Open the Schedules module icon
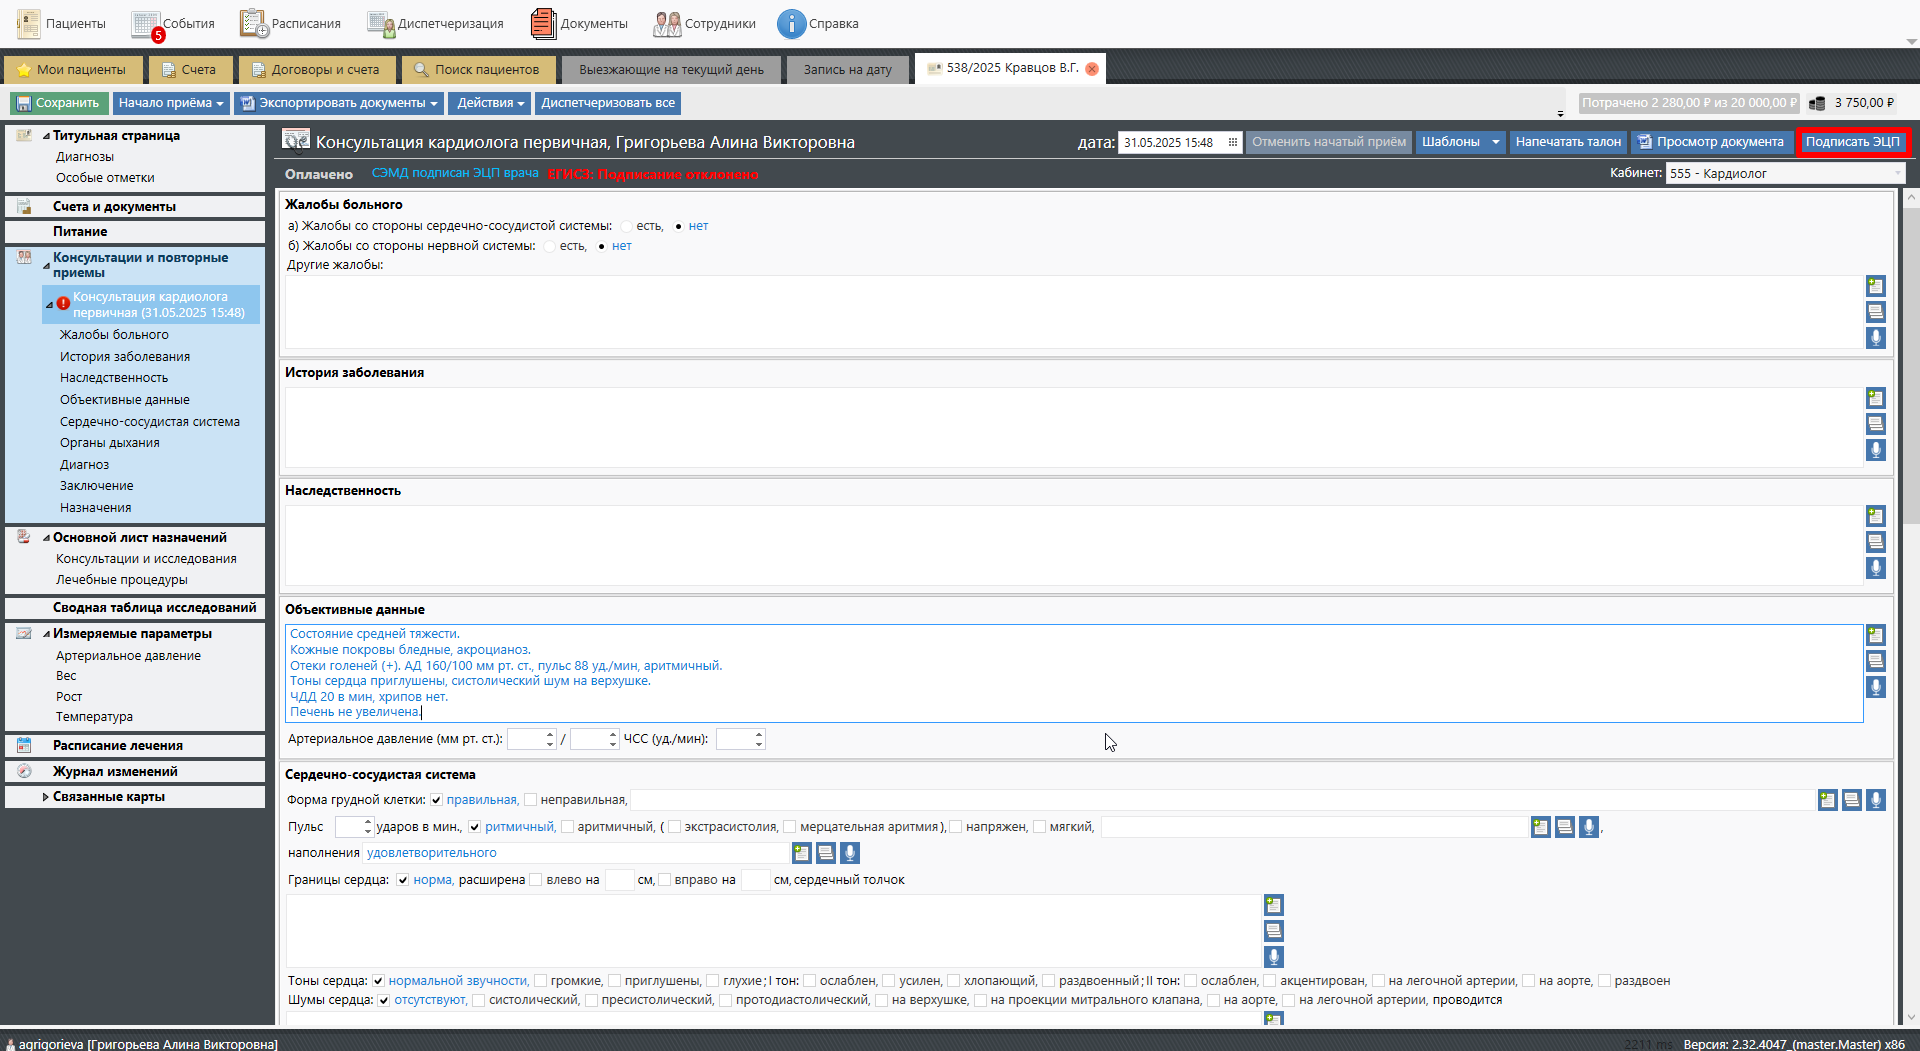Image resolution: width=1920 pixels, height=1051 pixels. click(x=254, y=23)
